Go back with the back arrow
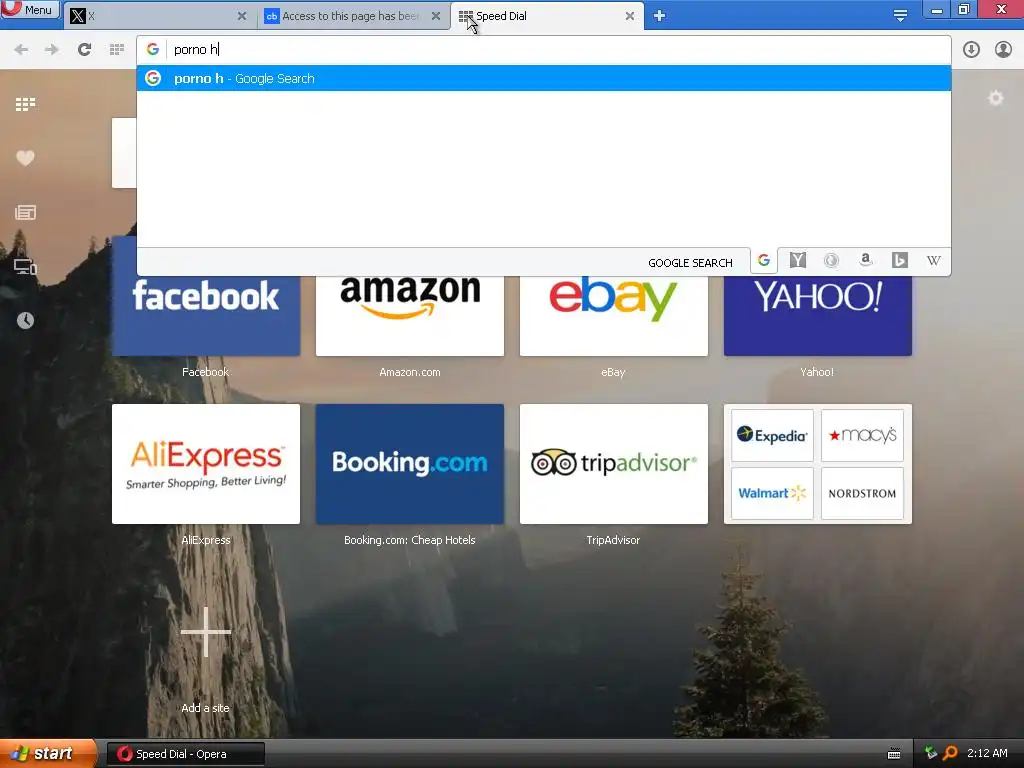Image resolution: width=1024 pixels, height=768 pixels. [x=21, y=49]
